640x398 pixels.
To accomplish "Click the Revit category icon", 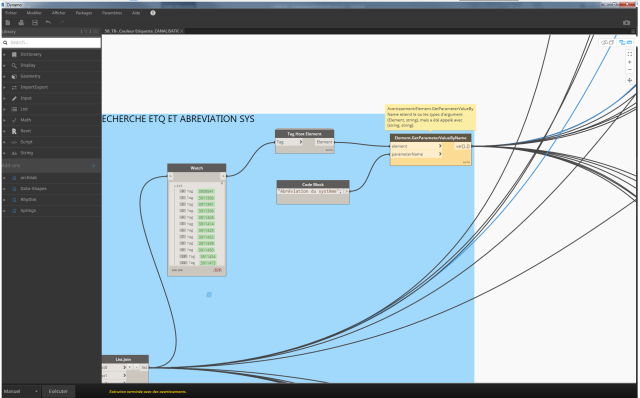I will pos(14,131).
